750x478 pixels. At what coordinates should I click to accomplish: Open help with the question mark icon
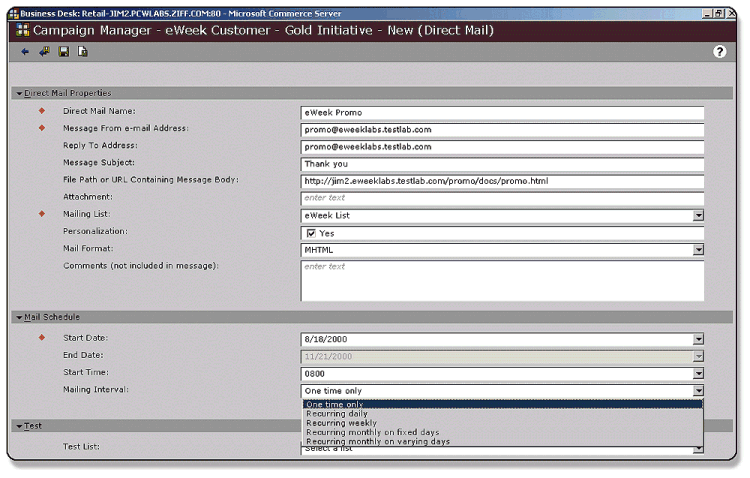(719, 51)
